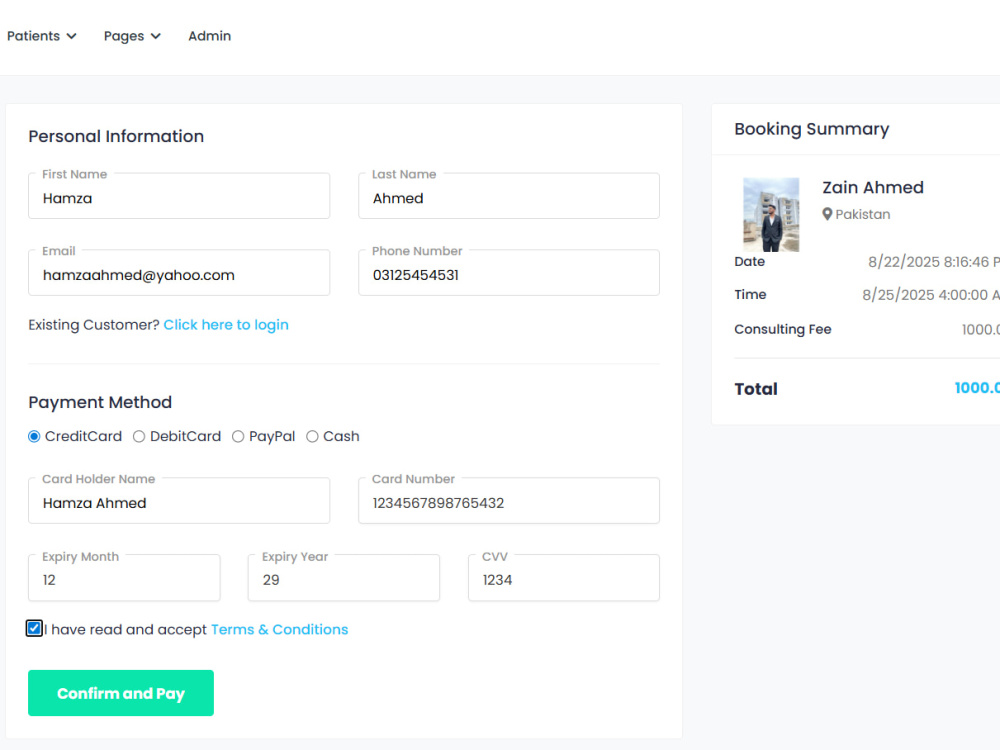
Task: Click into the Email input field
Action: tap(179, 272)
